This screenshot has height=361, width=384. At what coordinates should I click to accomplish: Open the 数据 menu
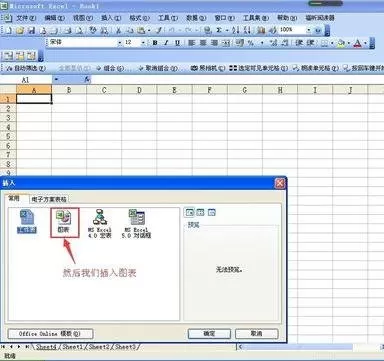pos(196,18)
